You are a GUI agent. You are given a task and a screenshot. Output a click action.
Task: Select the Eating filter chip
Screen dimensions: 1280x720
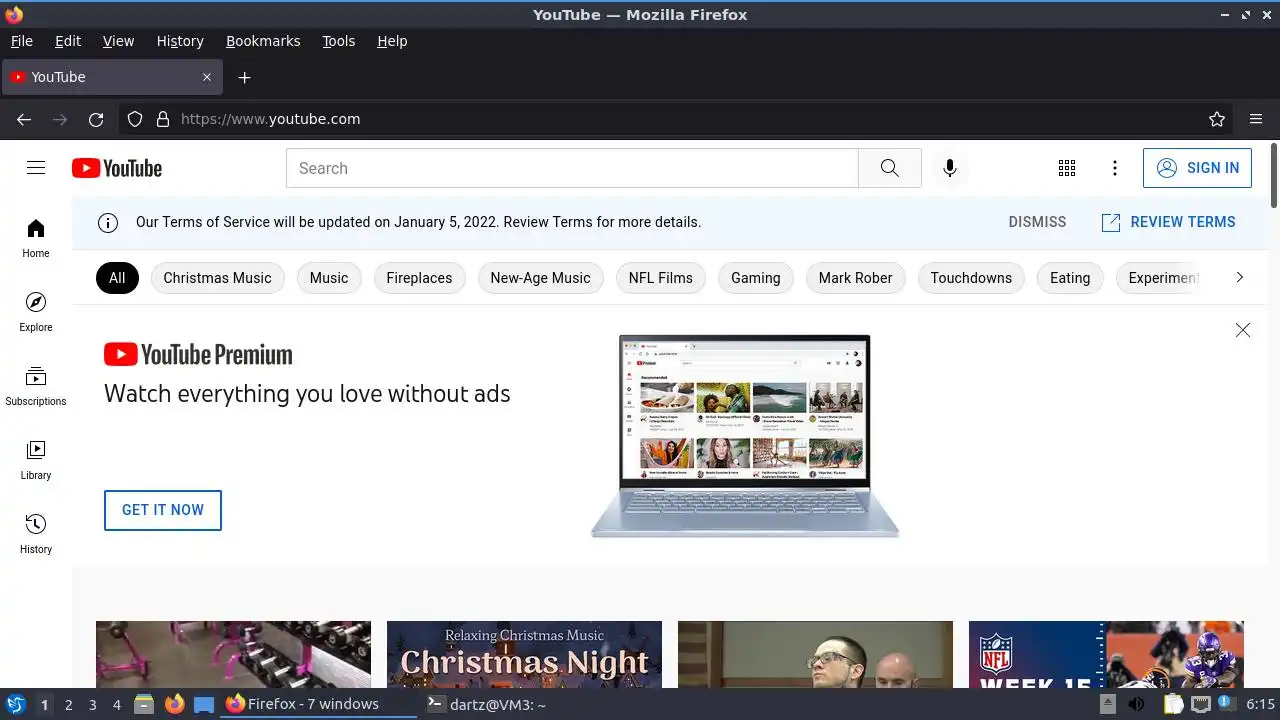point(1070,278)
